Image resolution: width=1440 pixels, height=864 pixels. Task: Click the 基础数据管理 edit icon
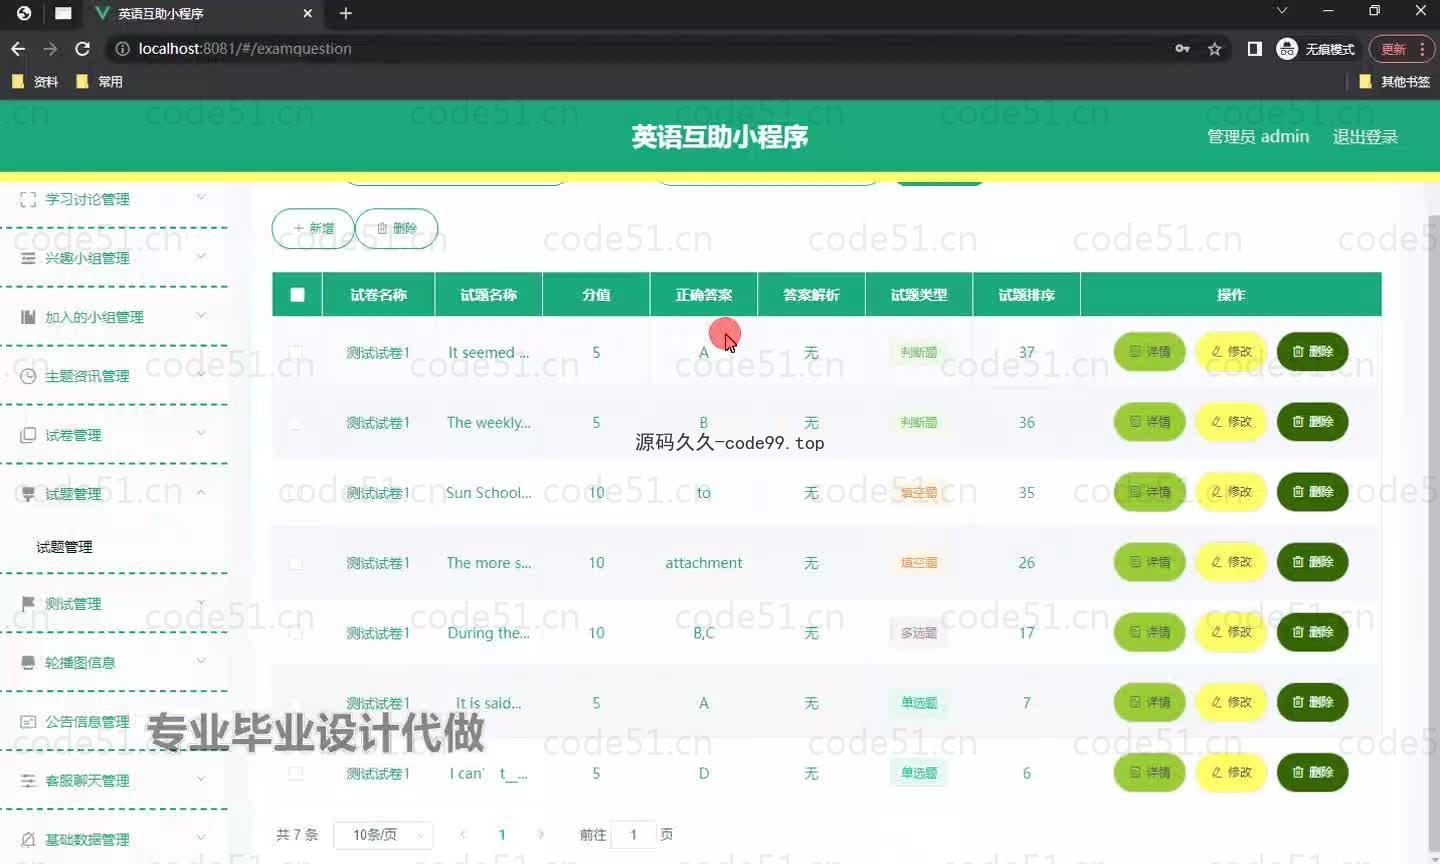28,840
